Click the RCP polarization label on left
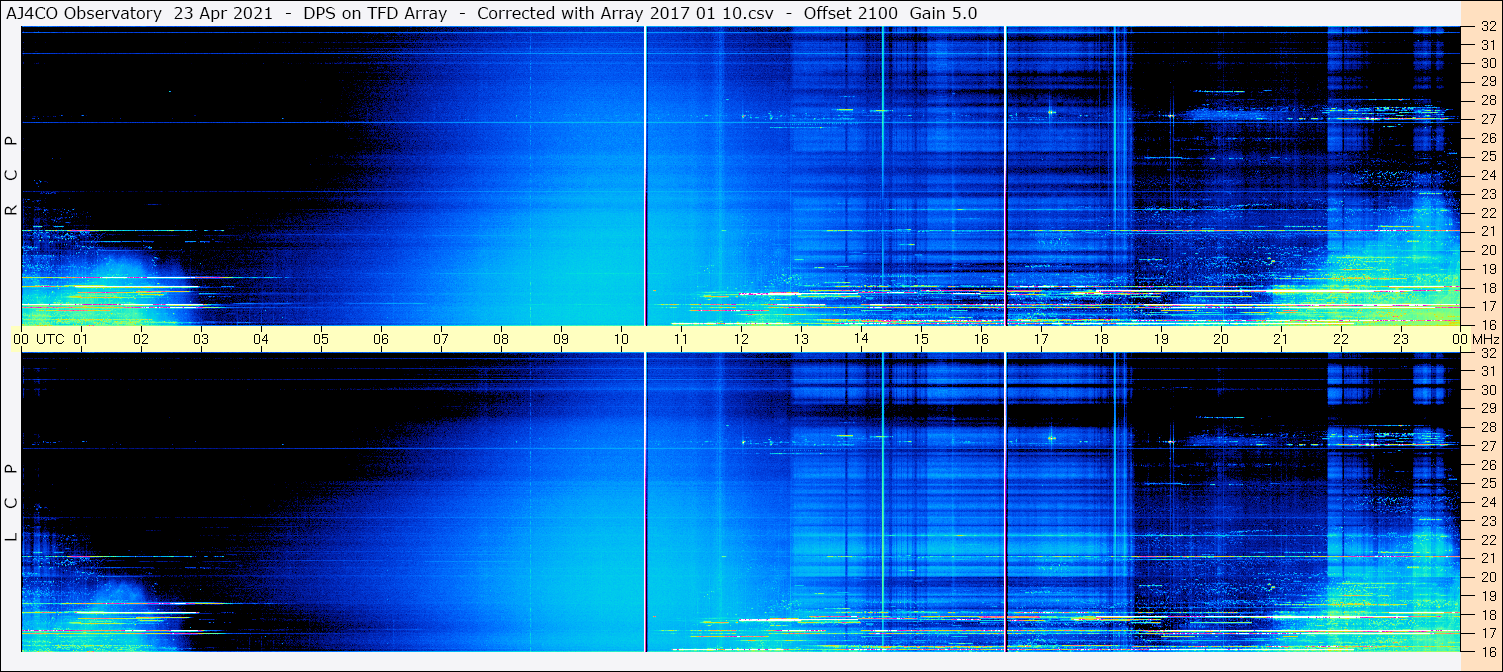Screen dimensions: 1503x672 click(12, 175)
